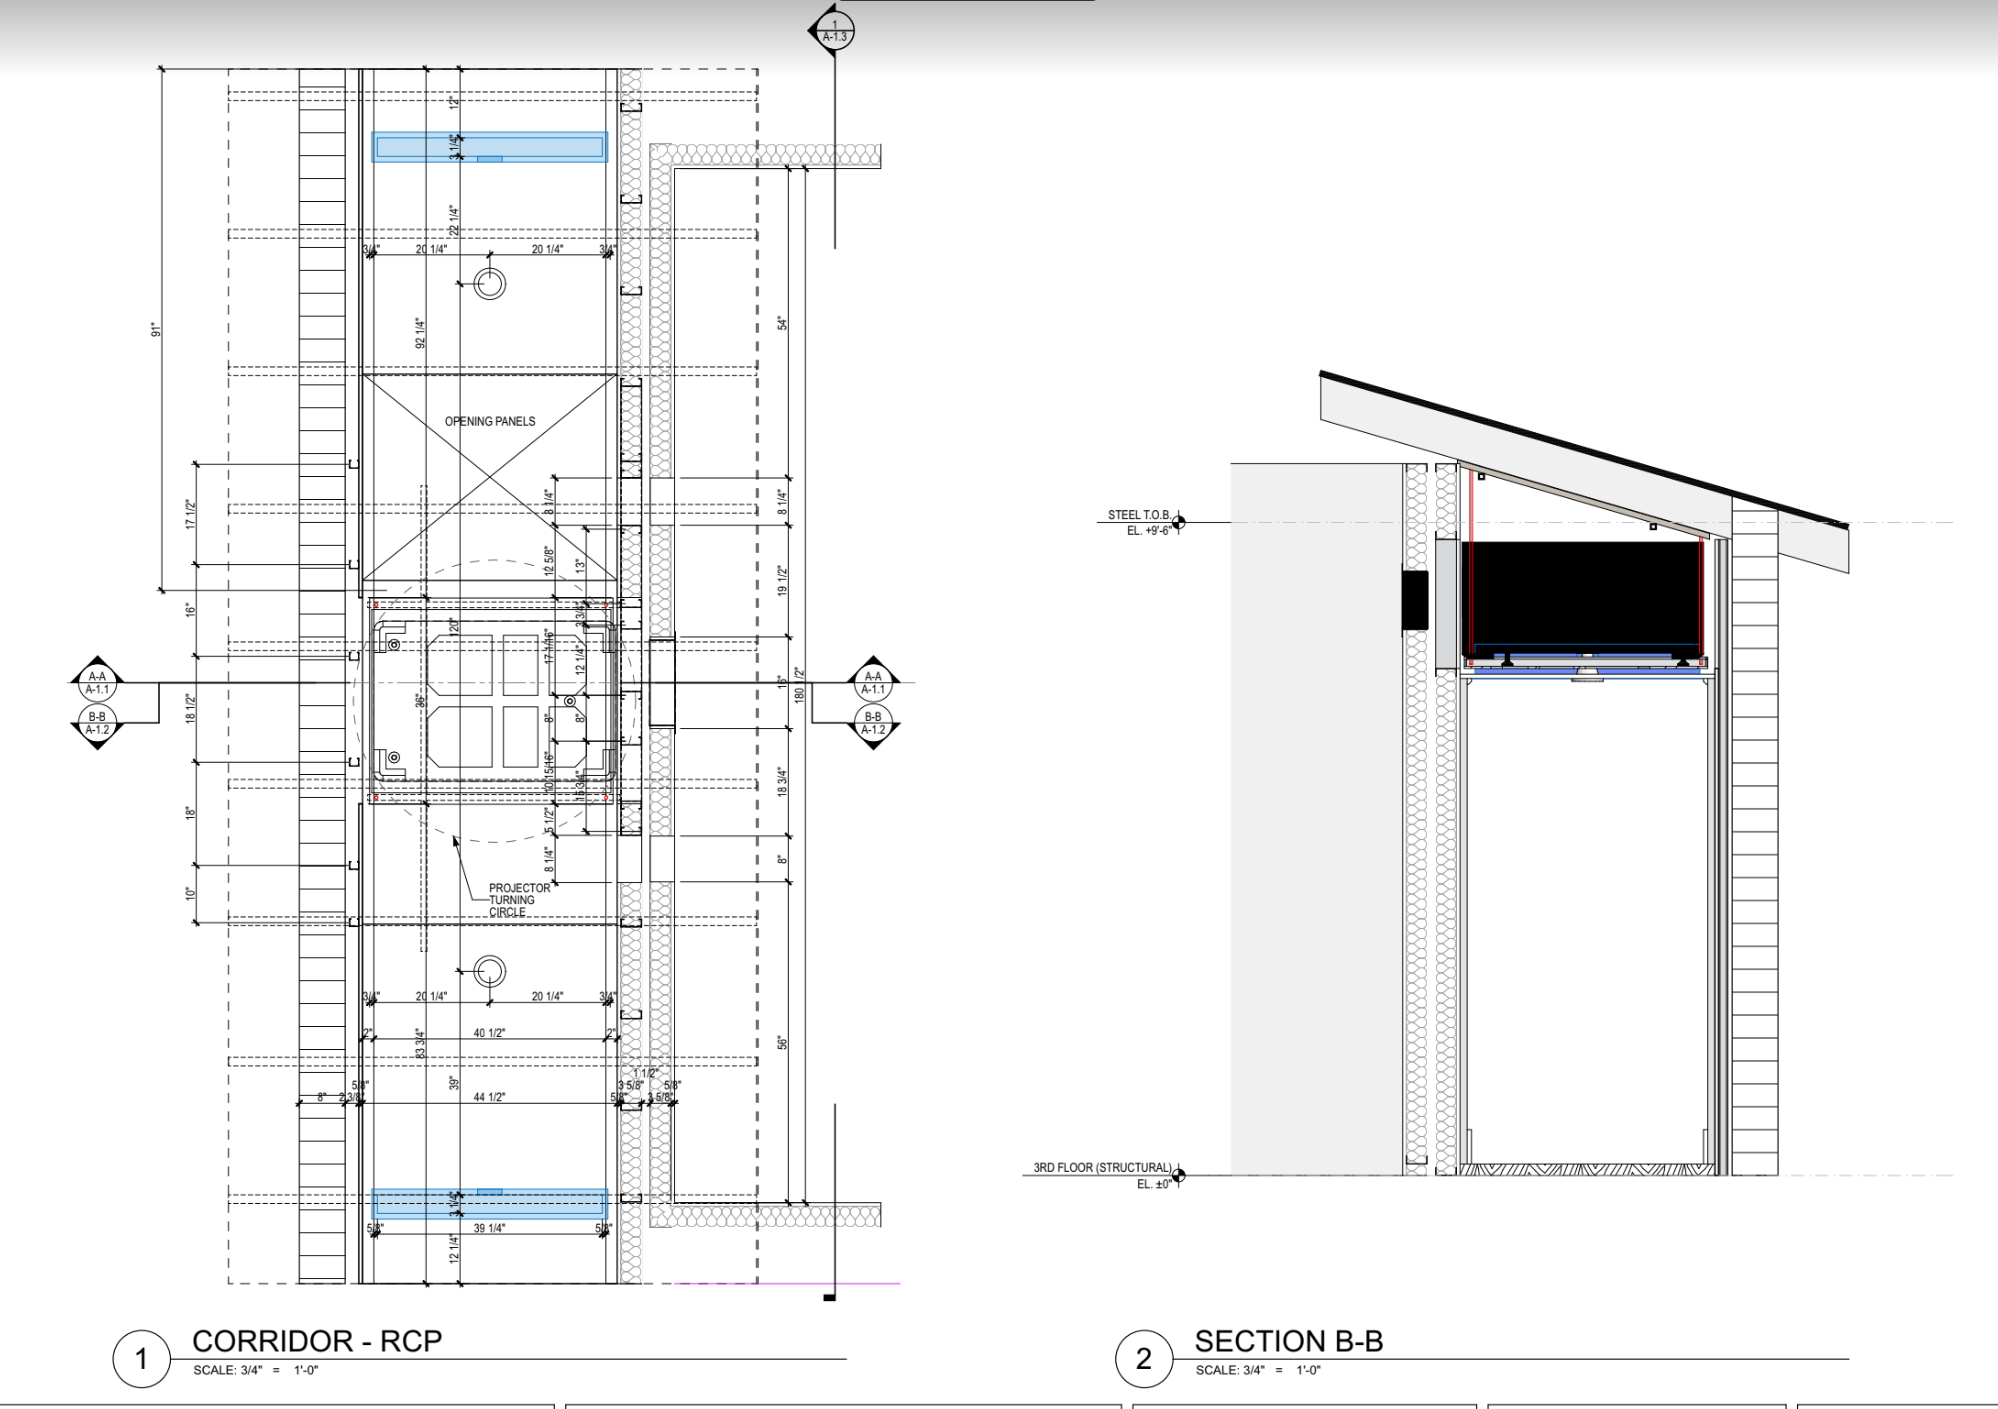Image resolution: width=1998 pixels, height=1409 pixels.
Task: Click the 3RD FLOOR (STRUCTURAL) level label
Action: [x=1102, y=1167]
